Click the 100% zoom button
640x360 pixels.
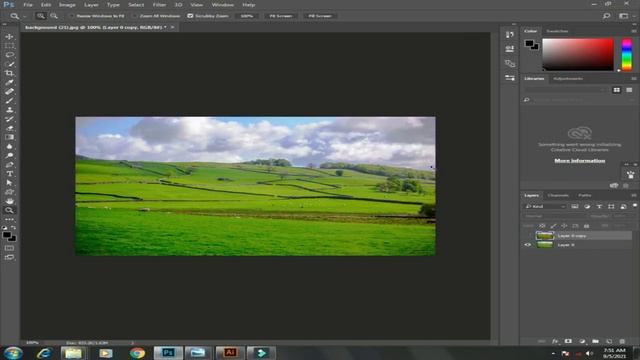coord(247,16)
